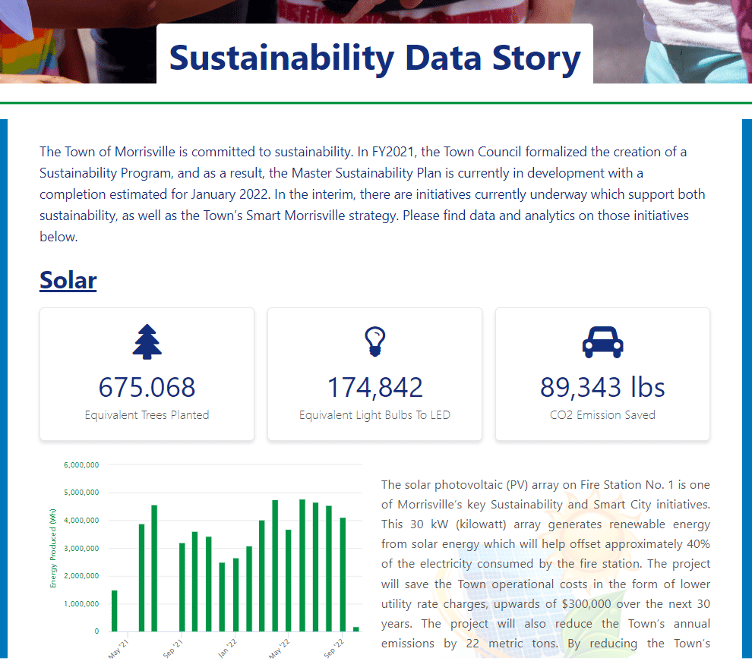Select the 174,842 light bulbs value
The image size is (755, 660).
pyautogui.click(x=375, y=387)
